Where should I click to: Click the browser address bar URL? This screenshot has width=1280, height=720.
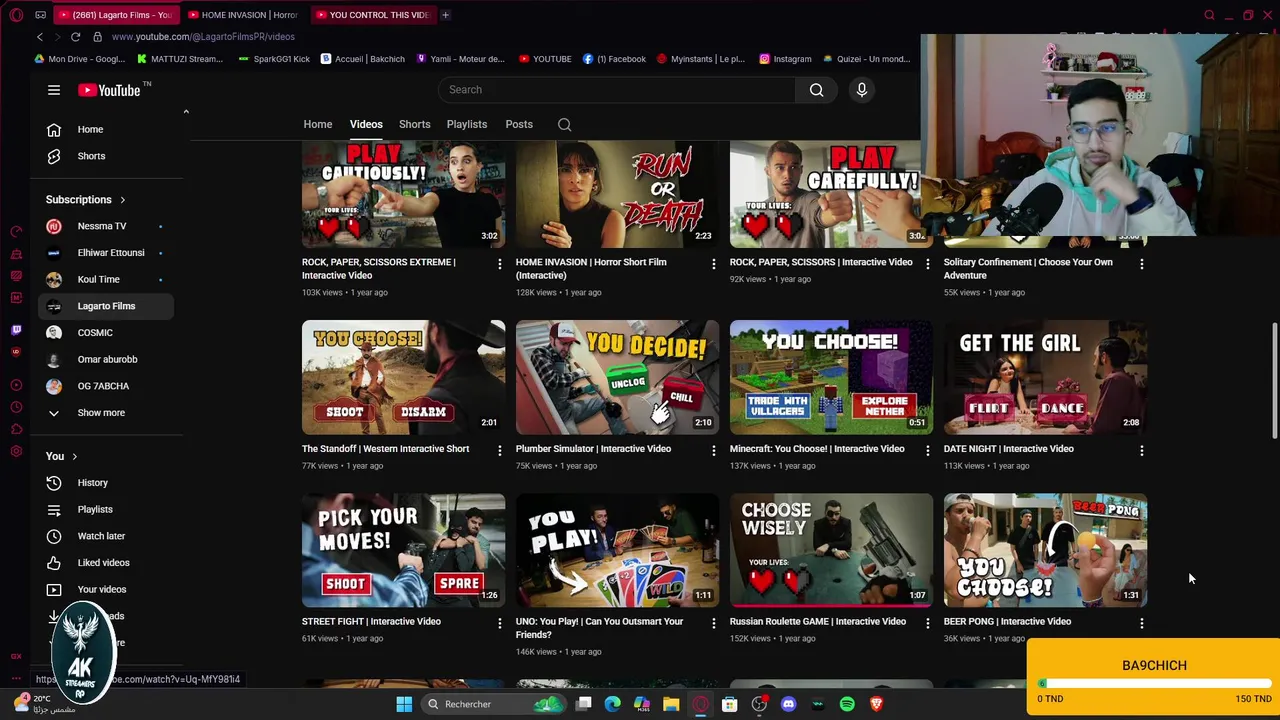point(203,37)
